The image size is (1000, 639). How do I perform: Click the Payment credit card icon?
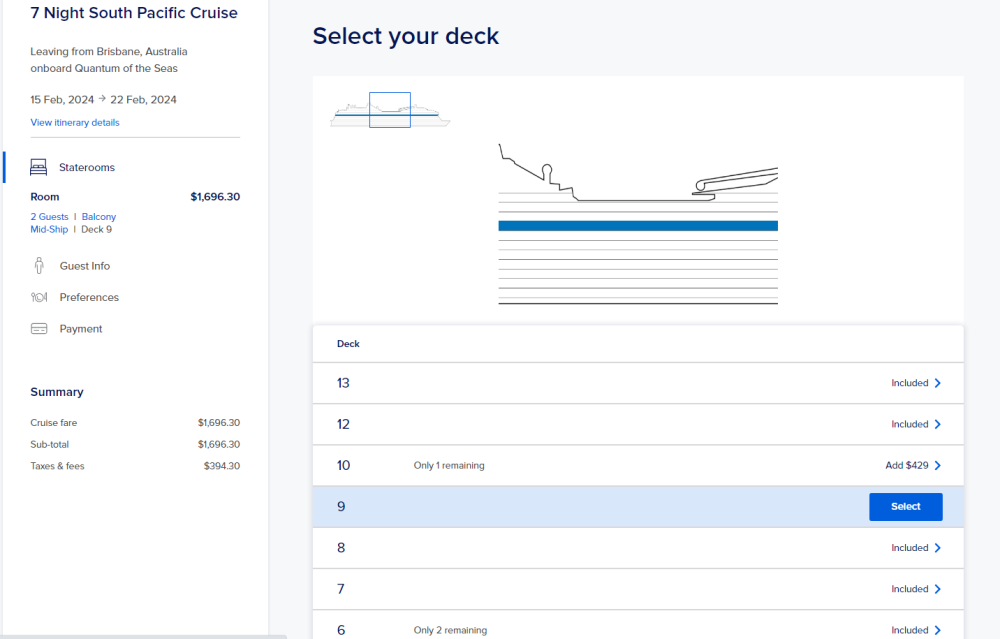pos(39,329)
